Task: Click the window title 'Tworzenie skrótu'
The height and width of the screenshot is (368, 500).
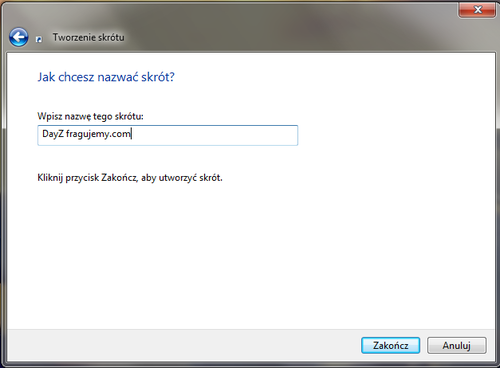Action: pos(88,37)
